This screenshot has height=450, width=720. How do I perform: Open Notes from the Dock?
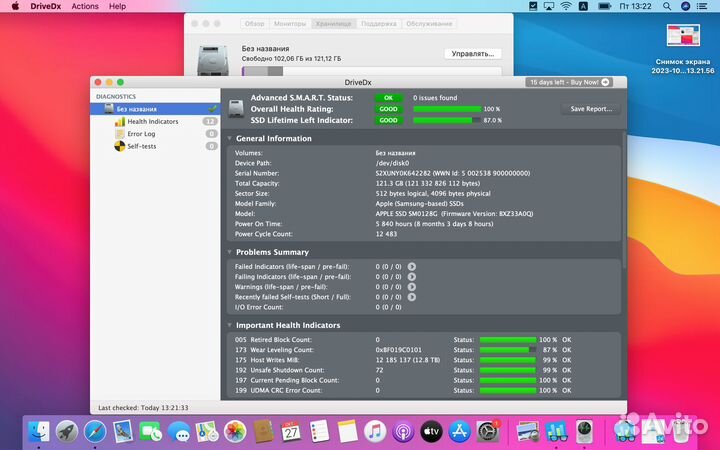click(347, 432)
